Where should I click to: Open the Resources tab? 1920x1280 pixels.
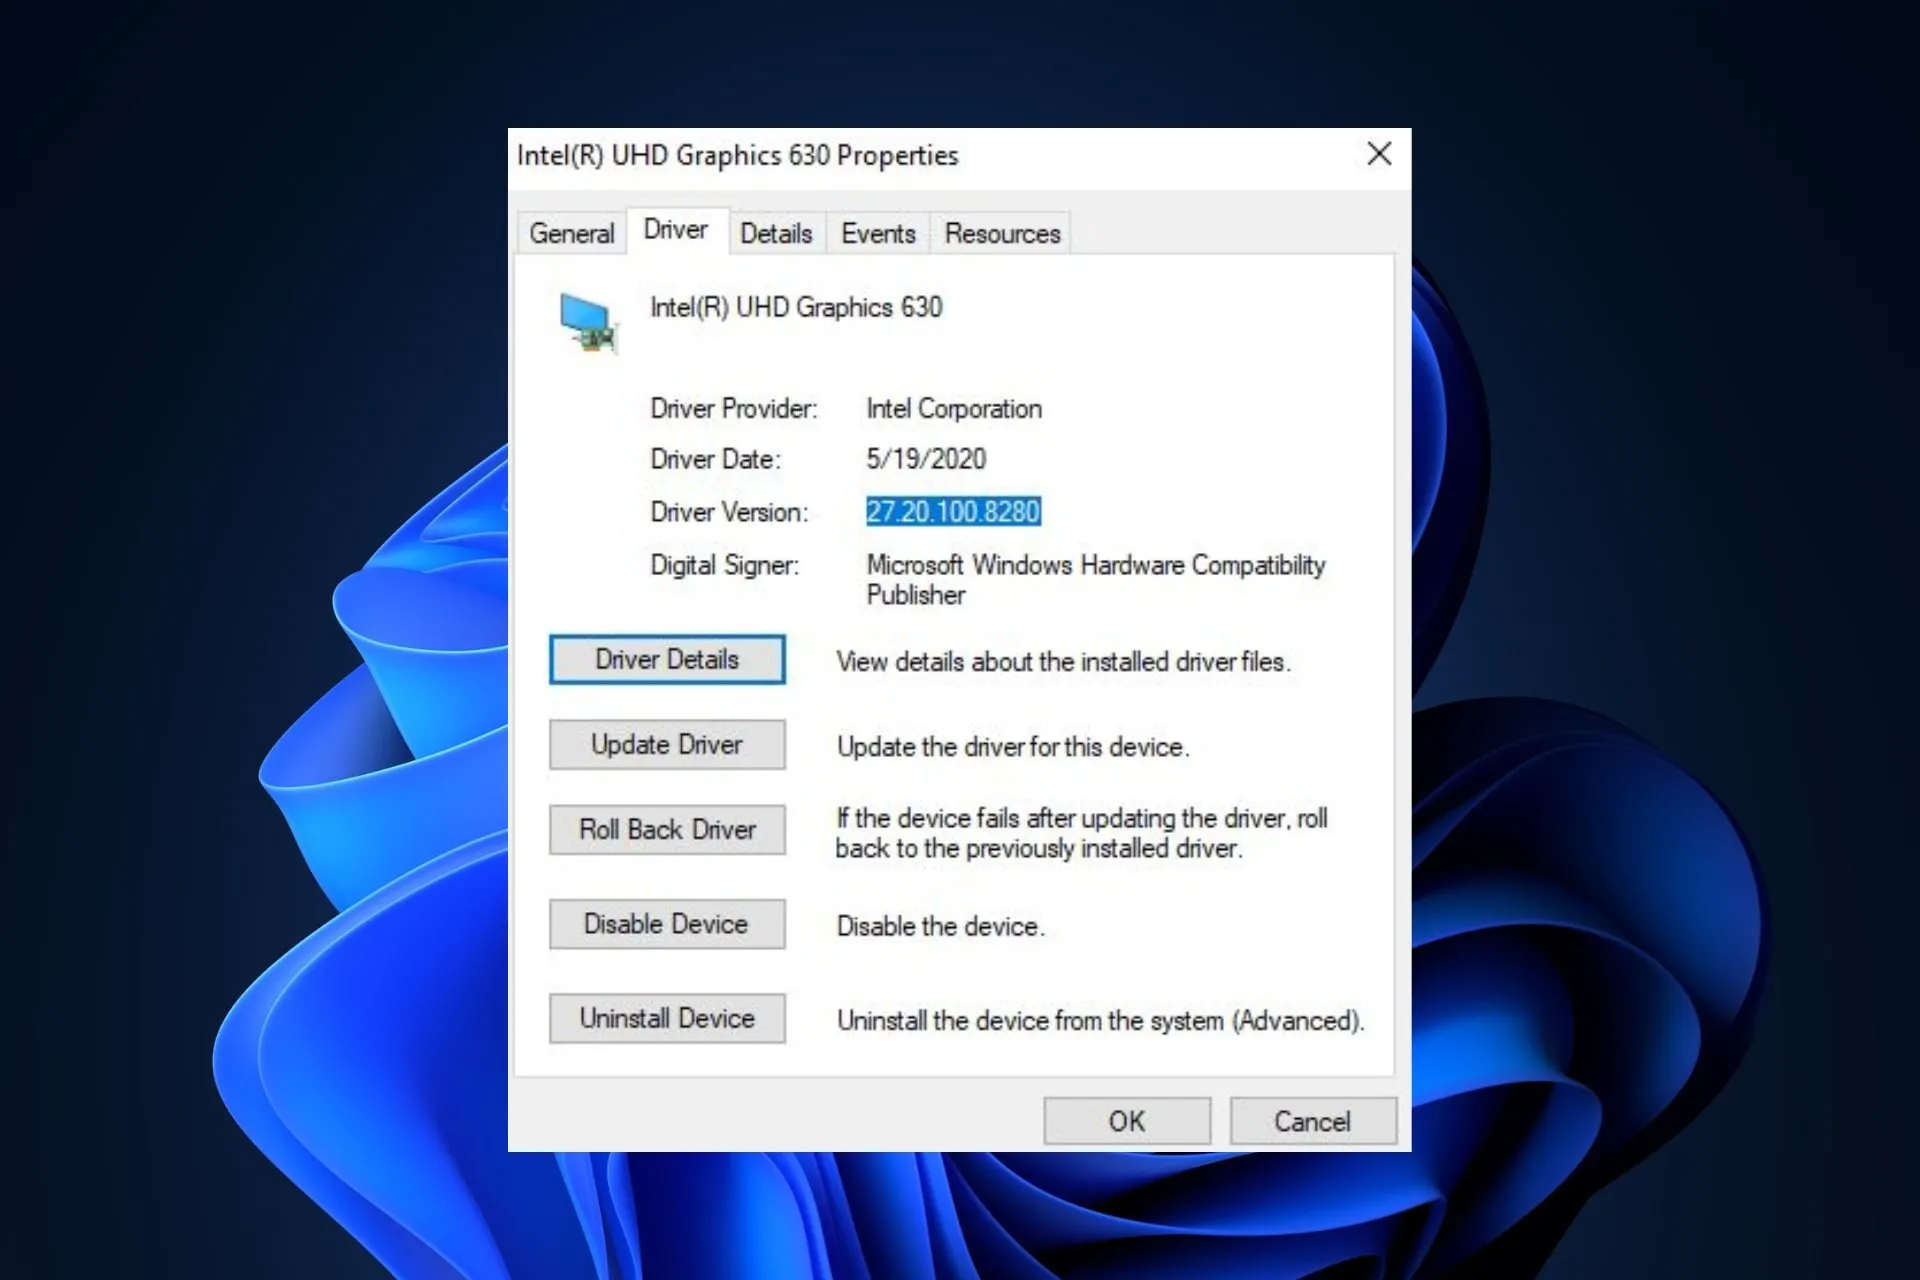coord(1002,234)
